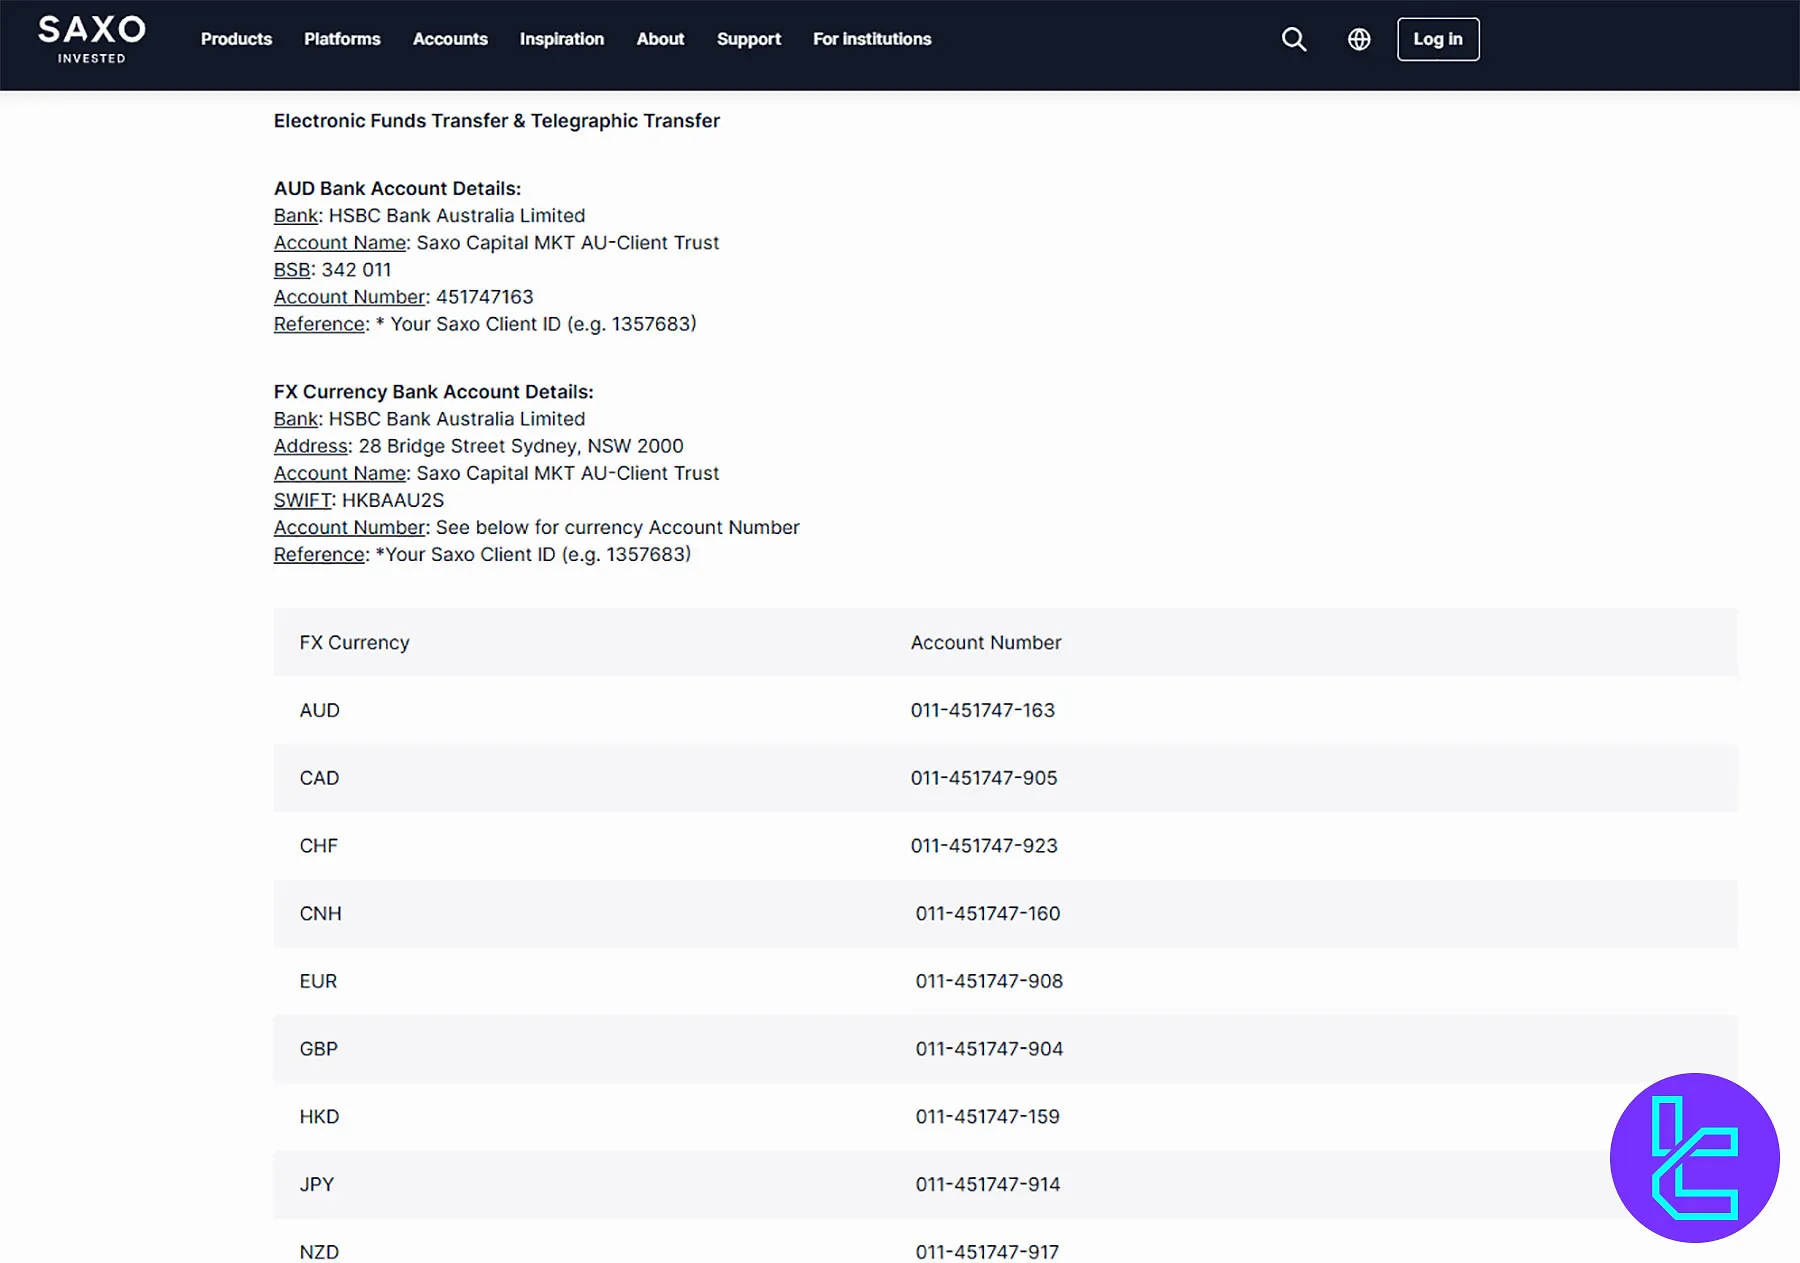Screen dimensions: 1800x1263
Task: Click the Log in button
Action: (1438, 39)
